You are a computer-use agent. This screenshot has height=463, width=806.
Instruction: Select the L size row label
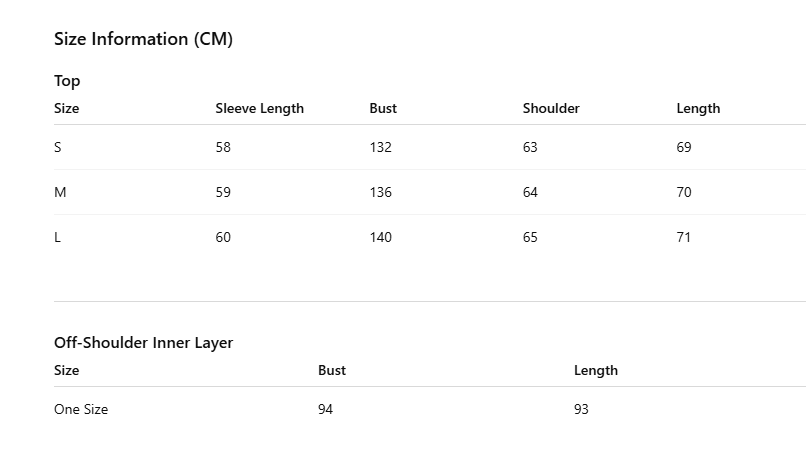(57, 237)
